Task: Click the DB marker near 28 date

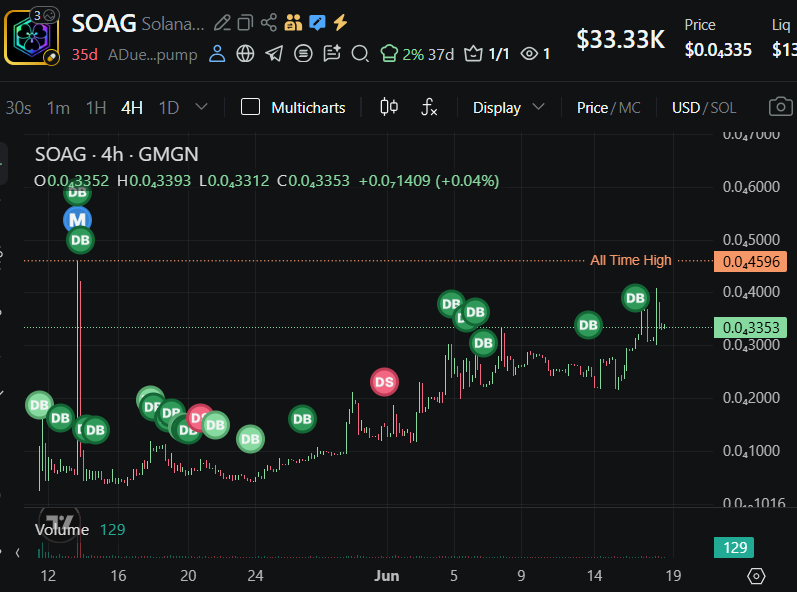Action: point(302,419)
